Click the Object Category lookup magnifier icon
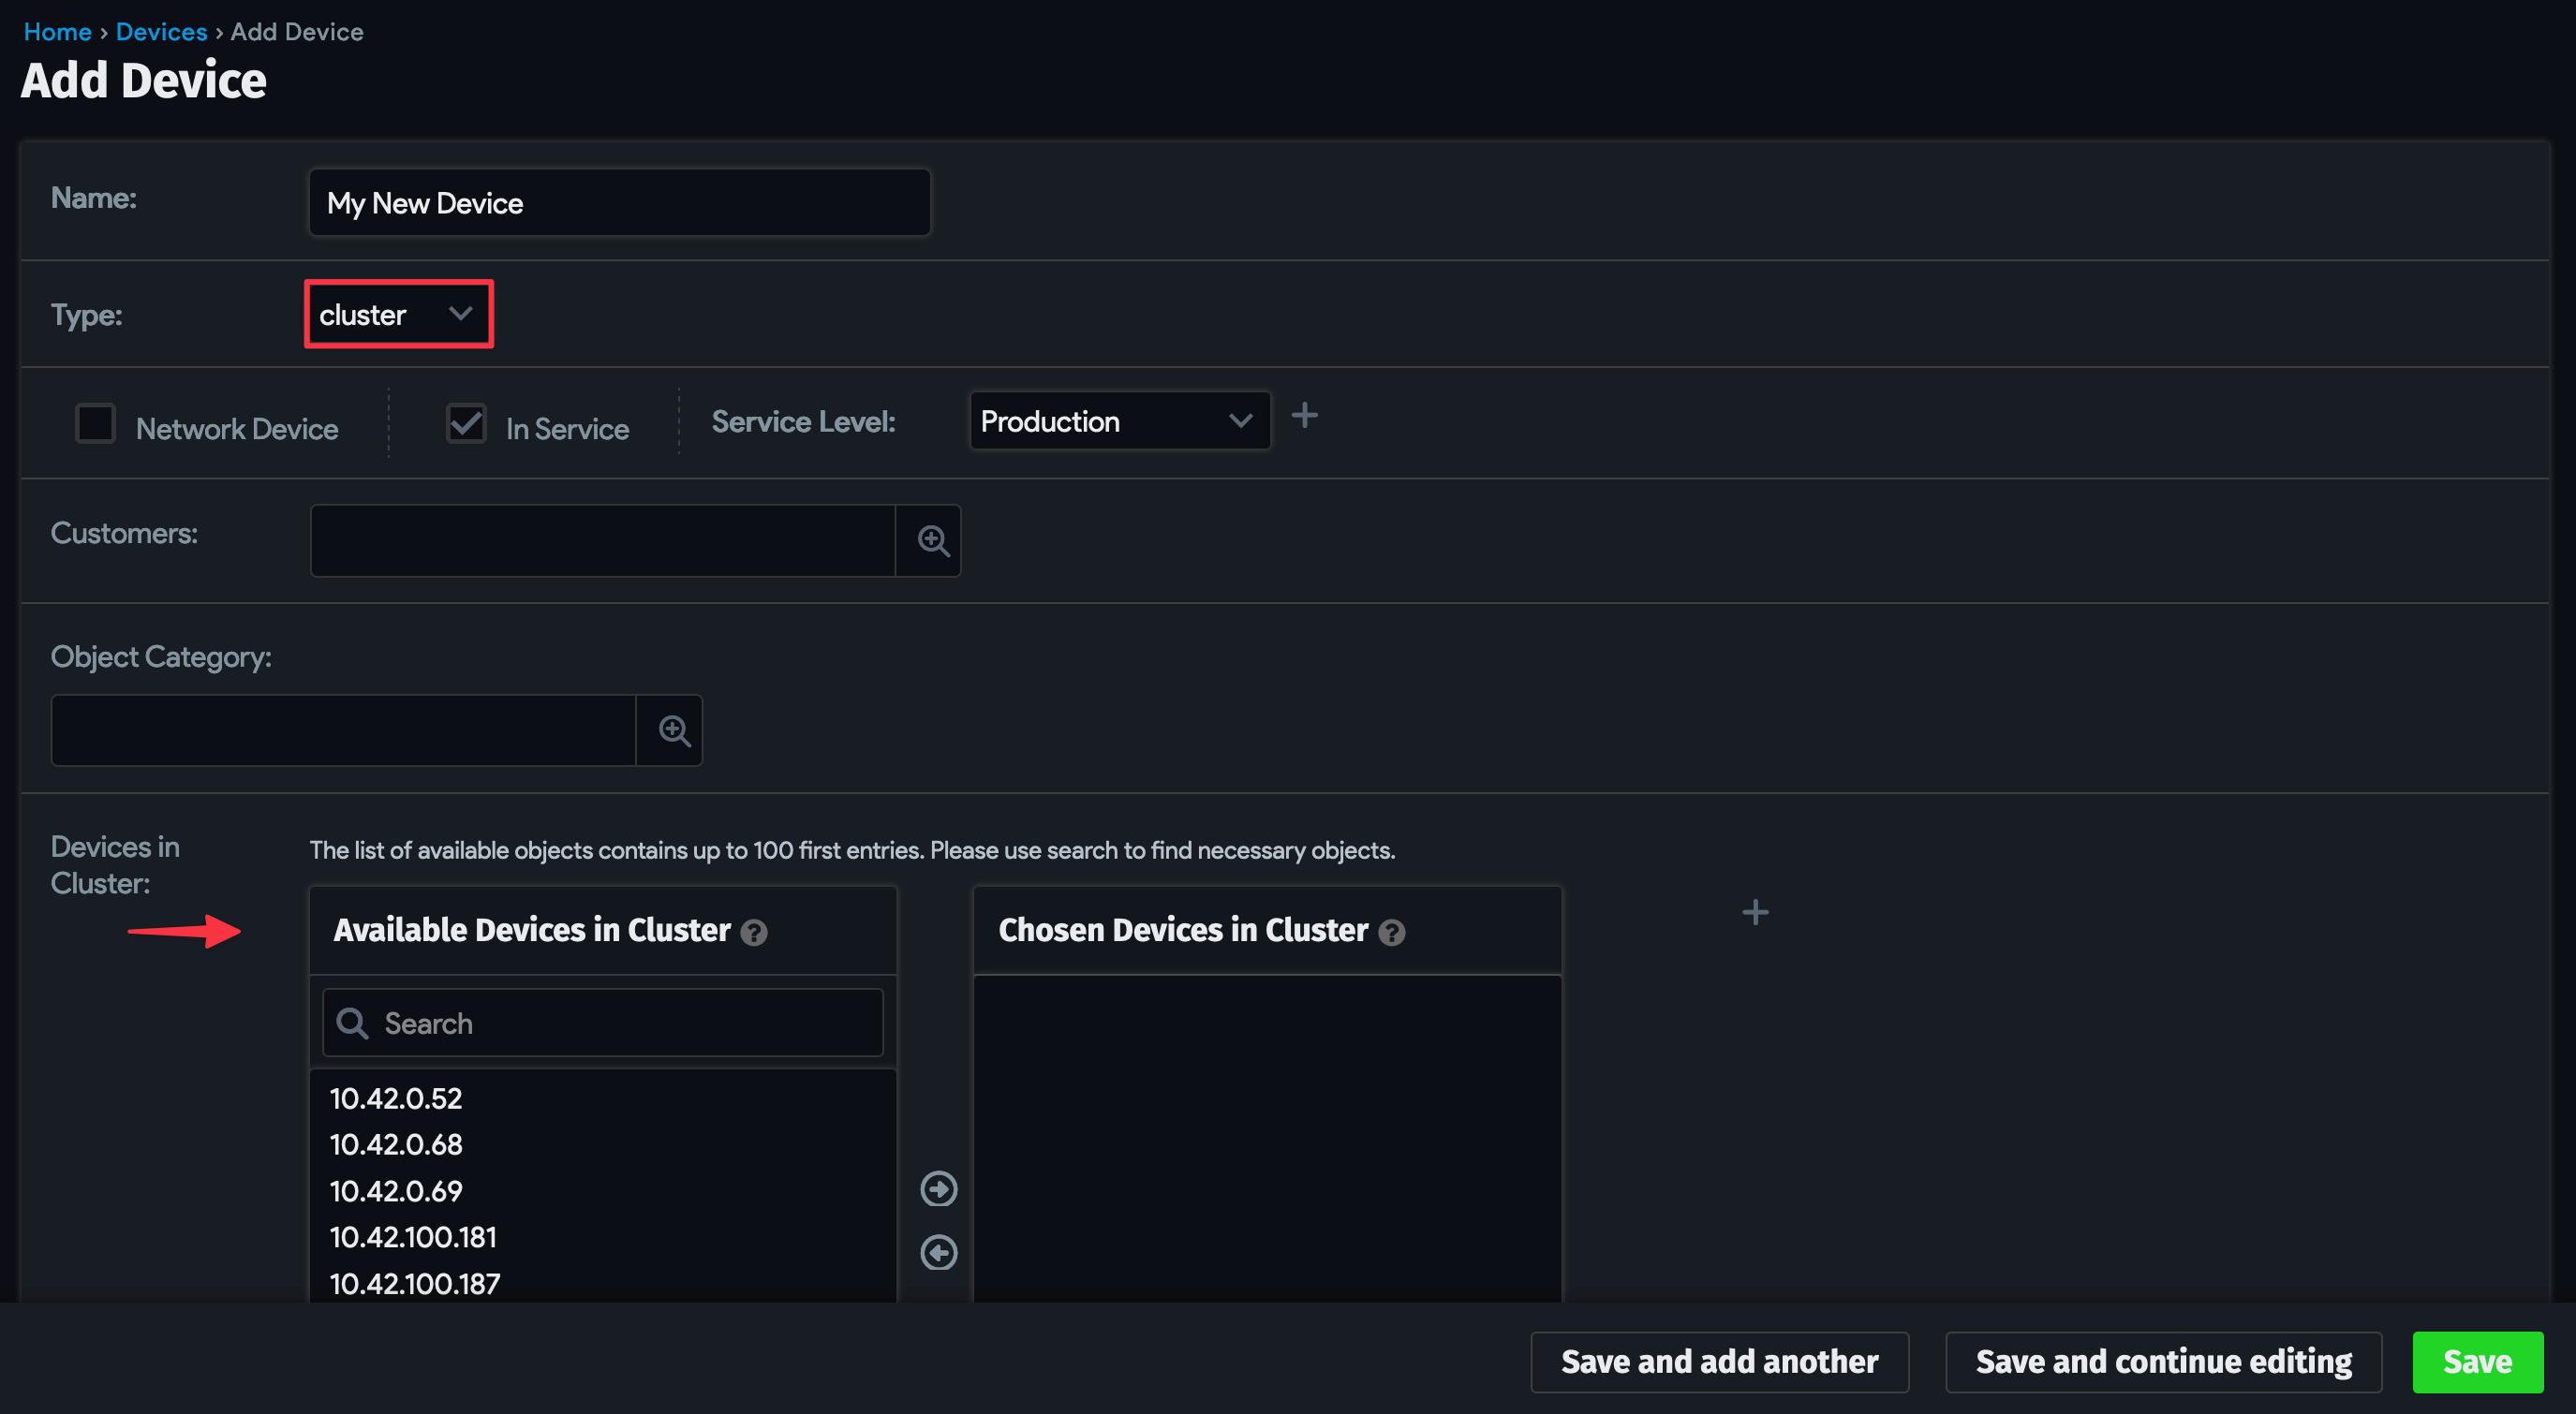 (x=673, y=731)
